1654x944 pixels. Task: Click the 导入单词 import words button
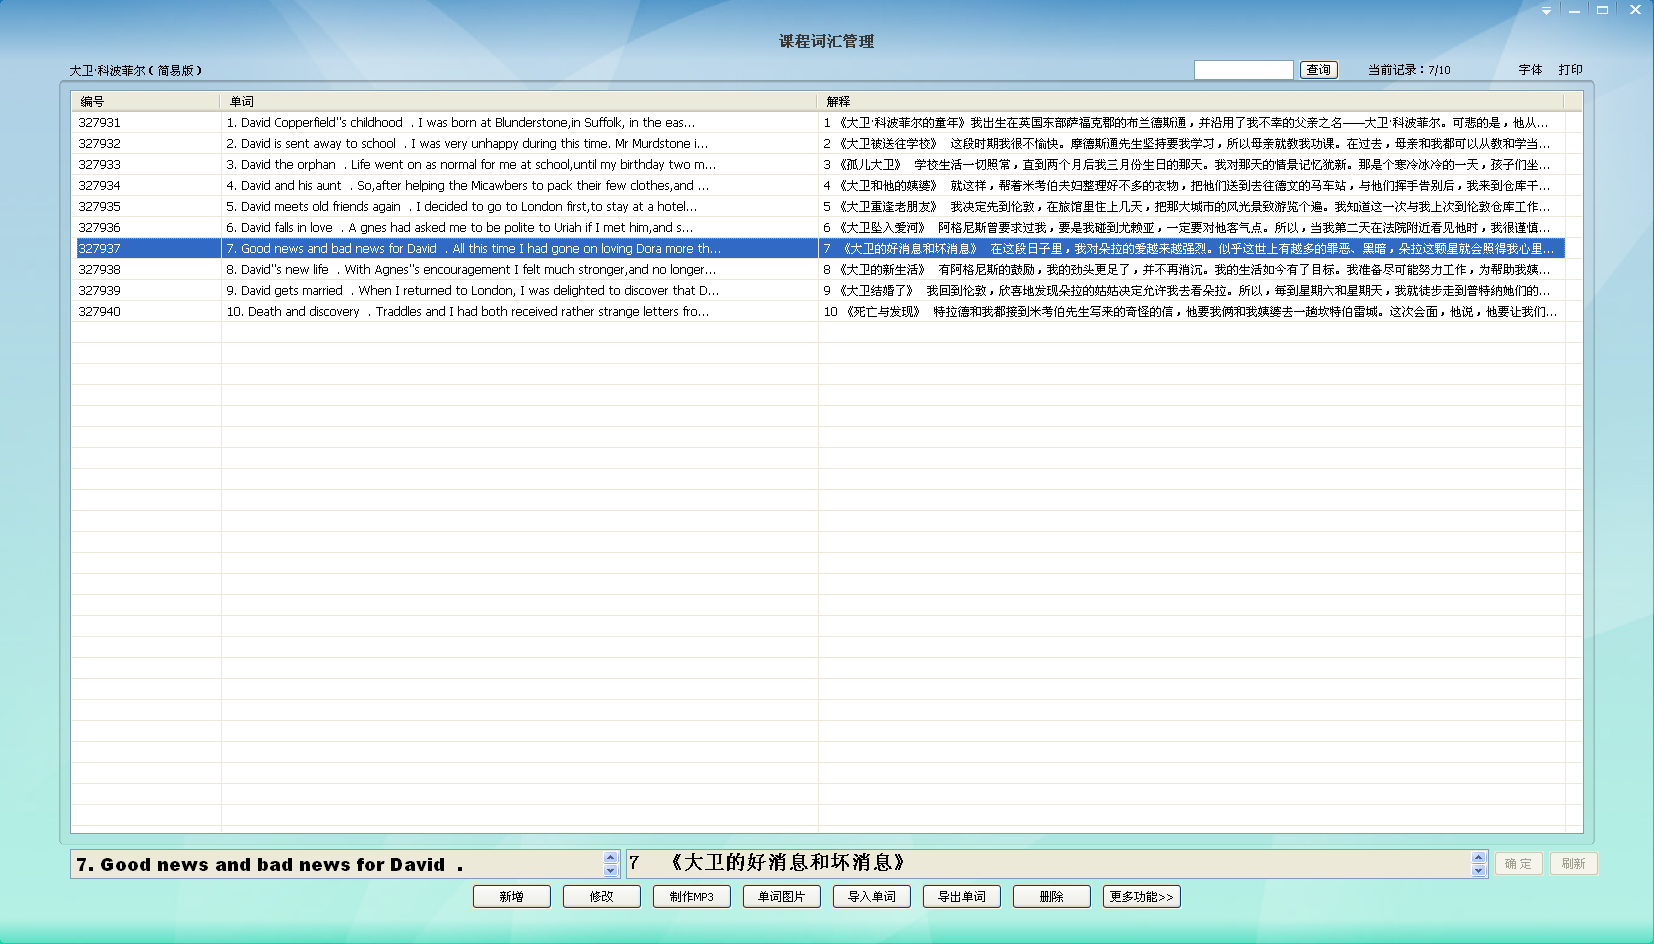pyautogui.click(x=871, y=897)
